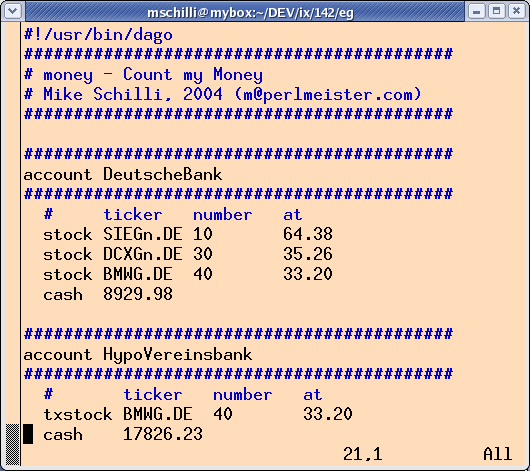Viewport: 530px width, 471px height.
Task: Click the All scroll status indicator
Action: coord(498,454)
